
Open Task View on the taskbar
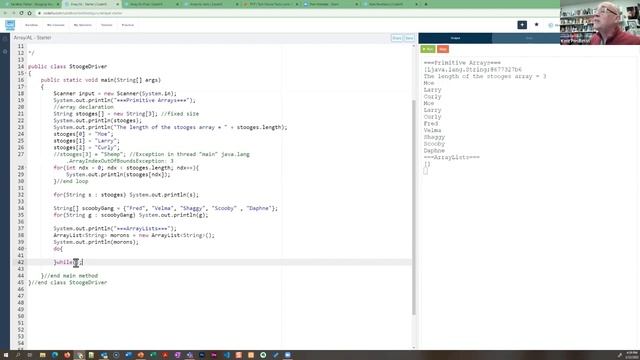coord(30,355)
